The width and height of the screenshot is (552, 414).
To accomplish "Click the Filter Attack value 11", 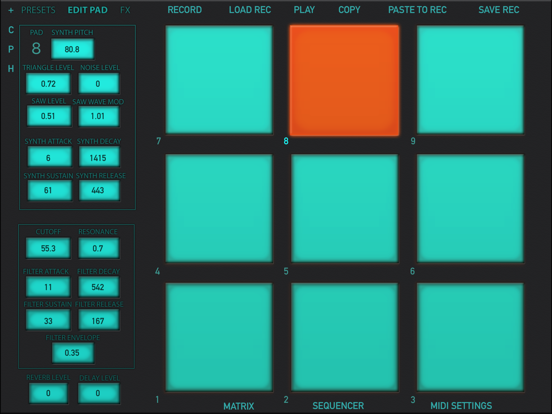I will 48,287.
